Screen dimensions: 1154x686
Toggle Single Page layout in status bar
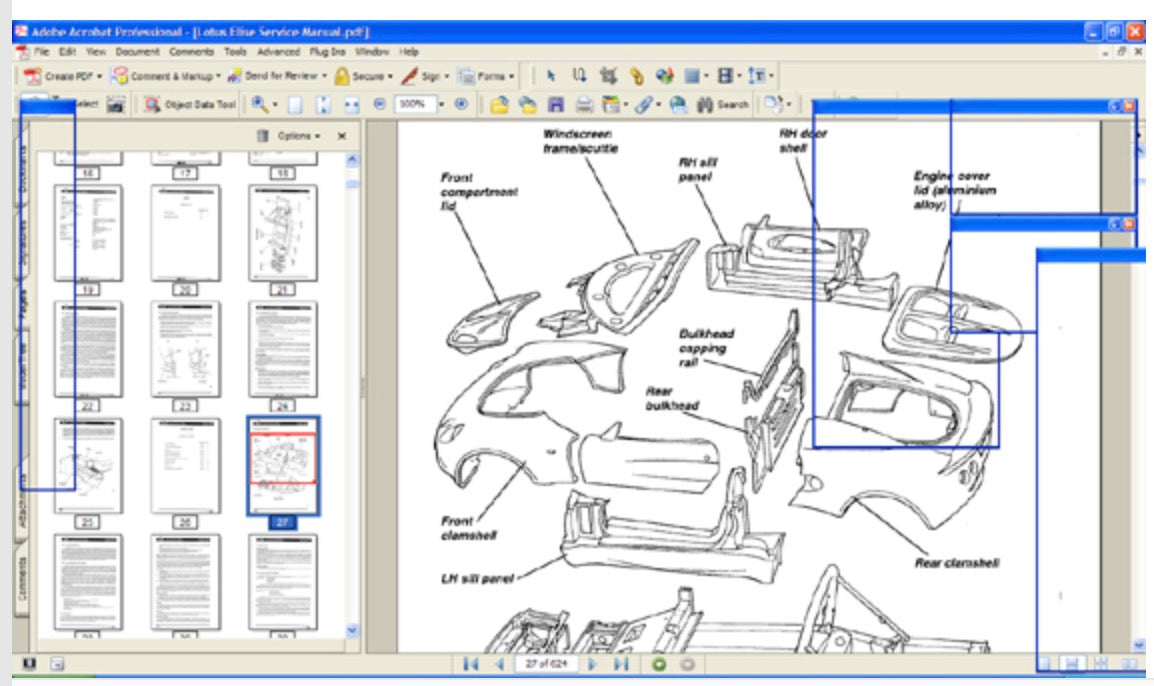(x=1046, y=664)
